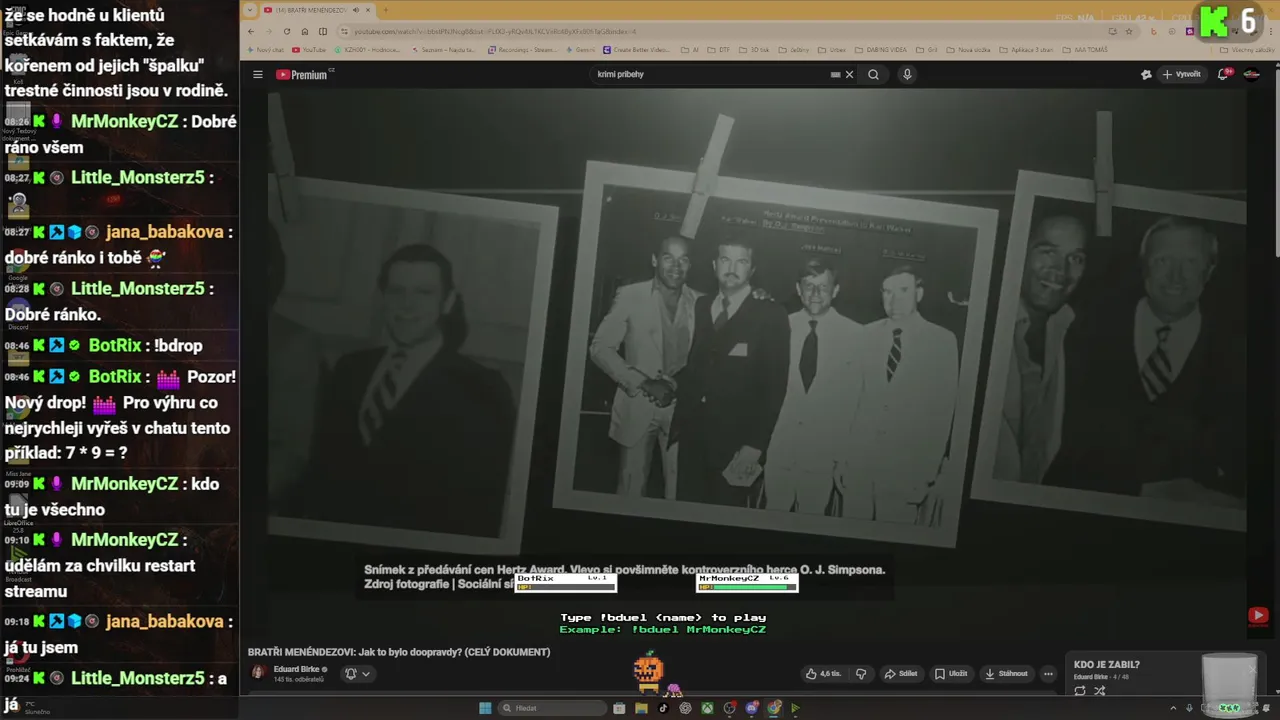Open the Create Better Video bookmark
The image size is (1280, 720).
638,49
